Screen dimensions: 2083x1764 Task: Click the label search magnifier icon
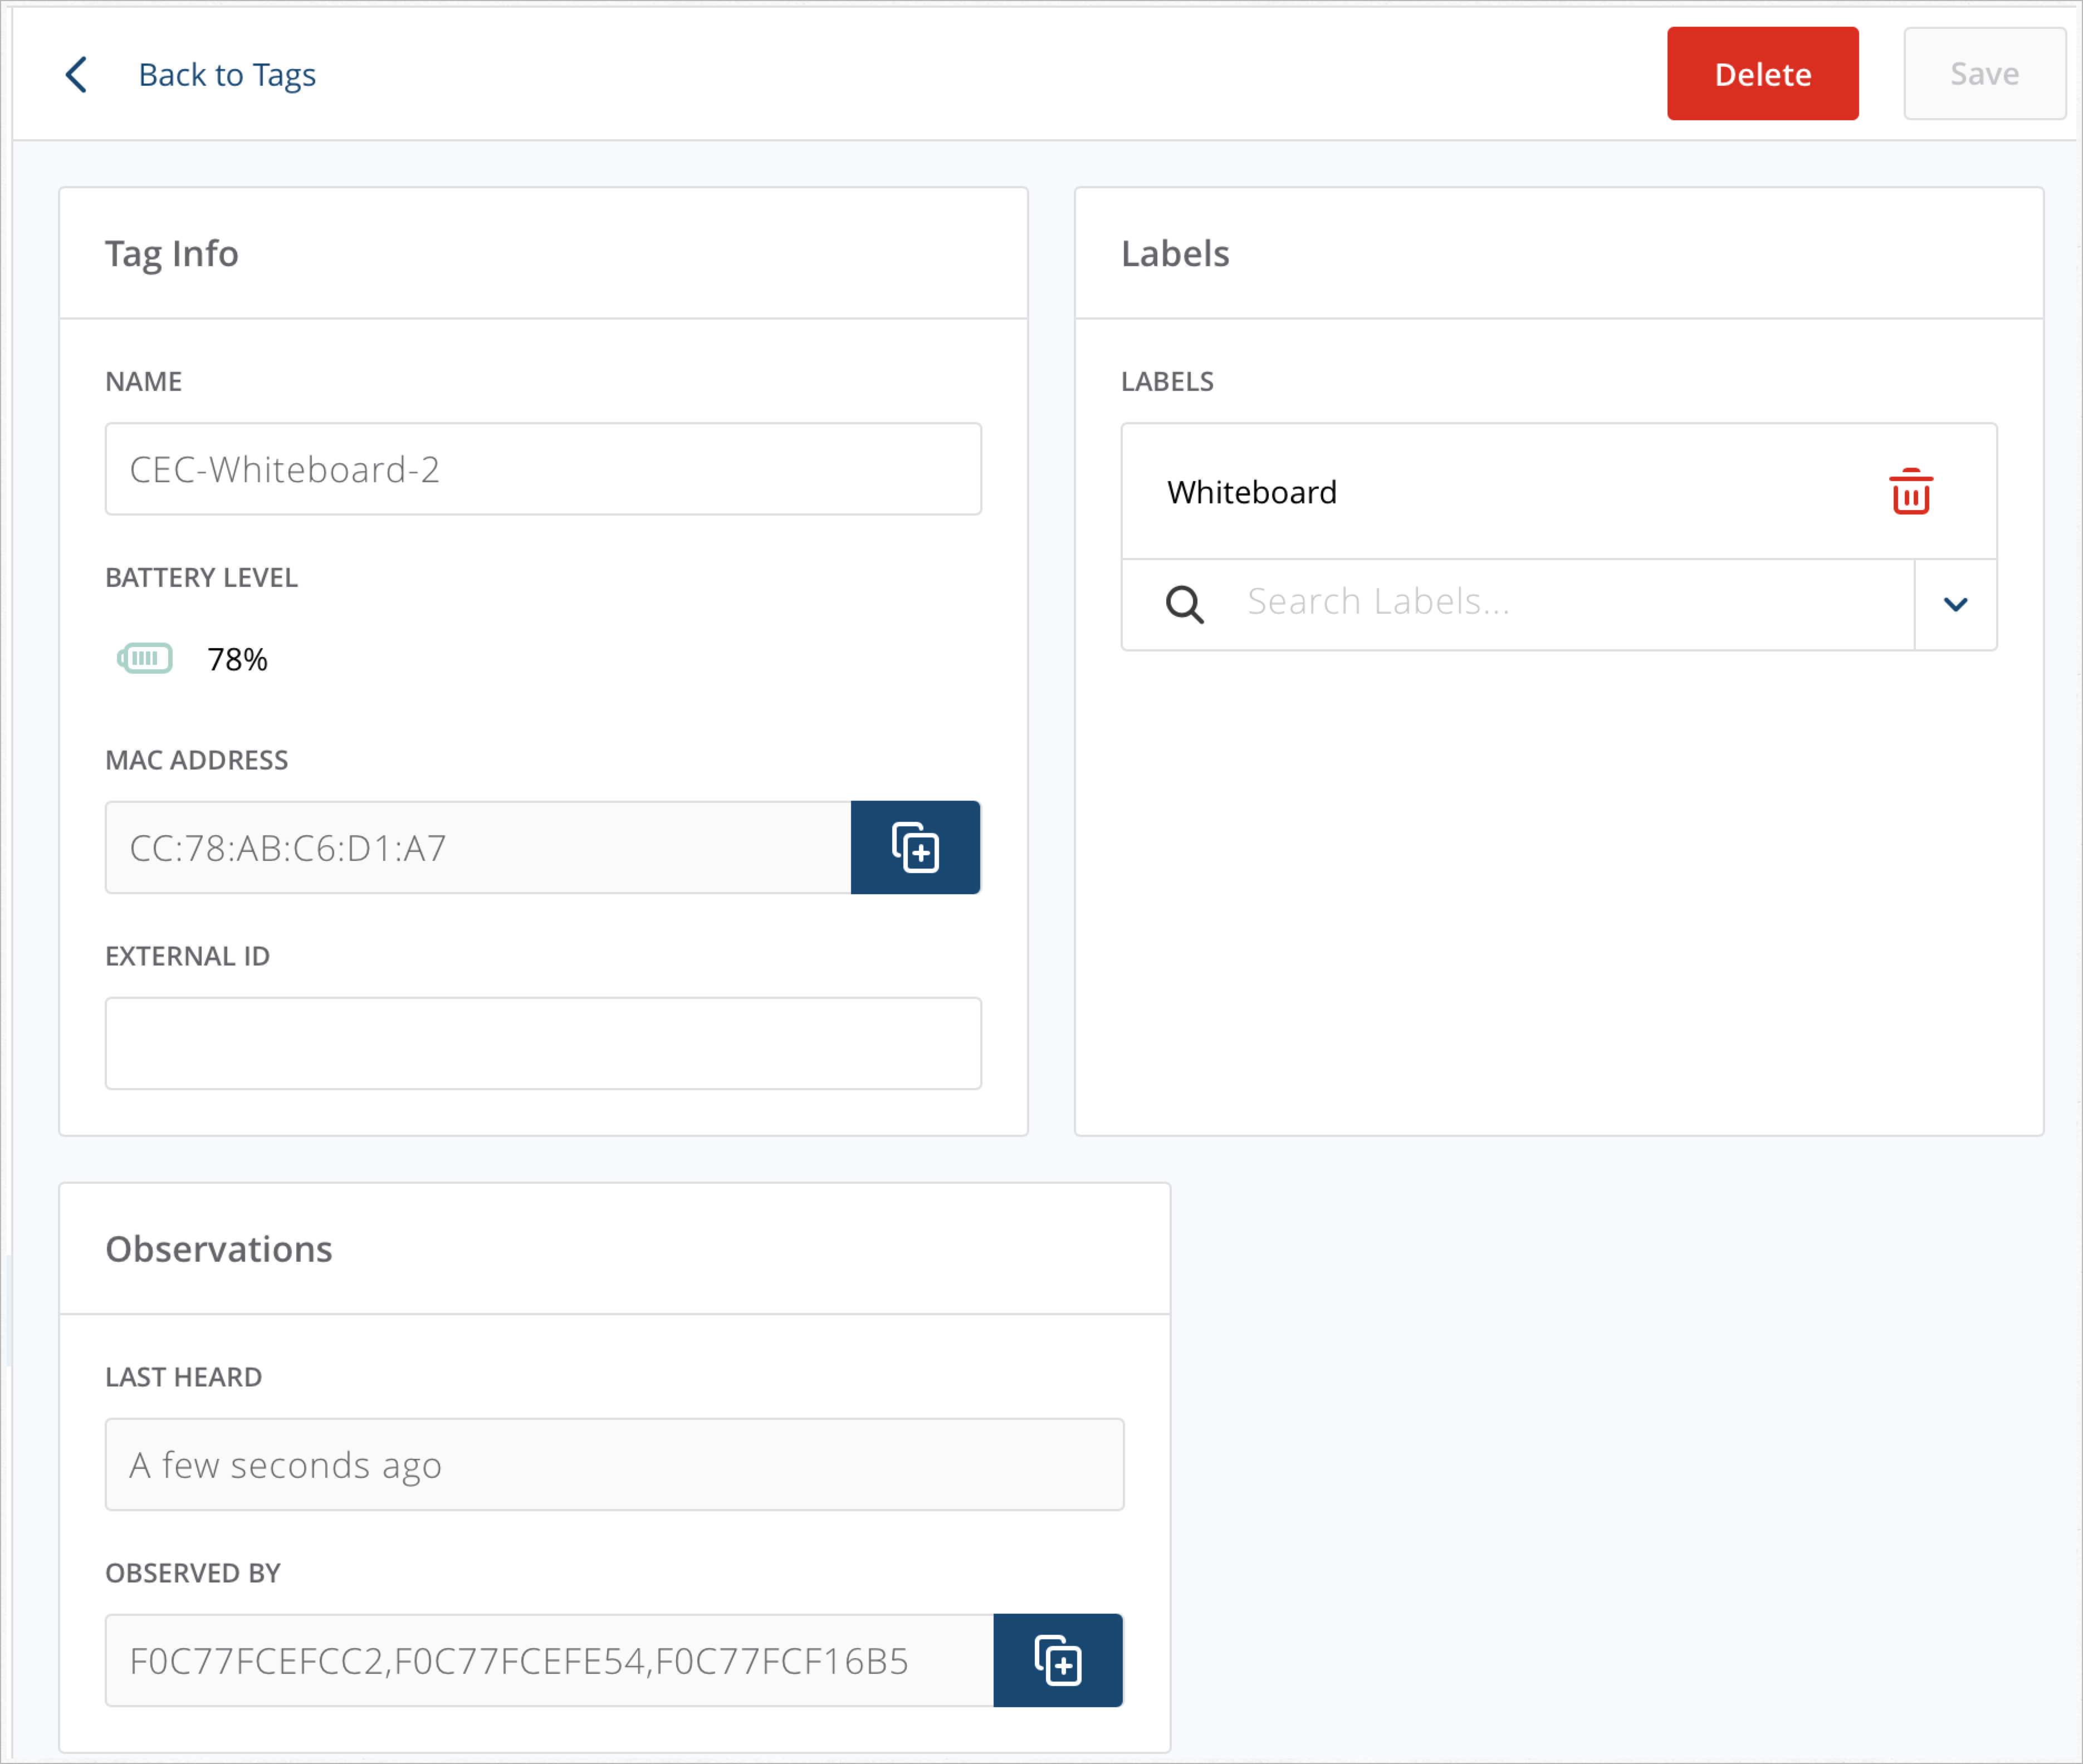(1184, 604)
